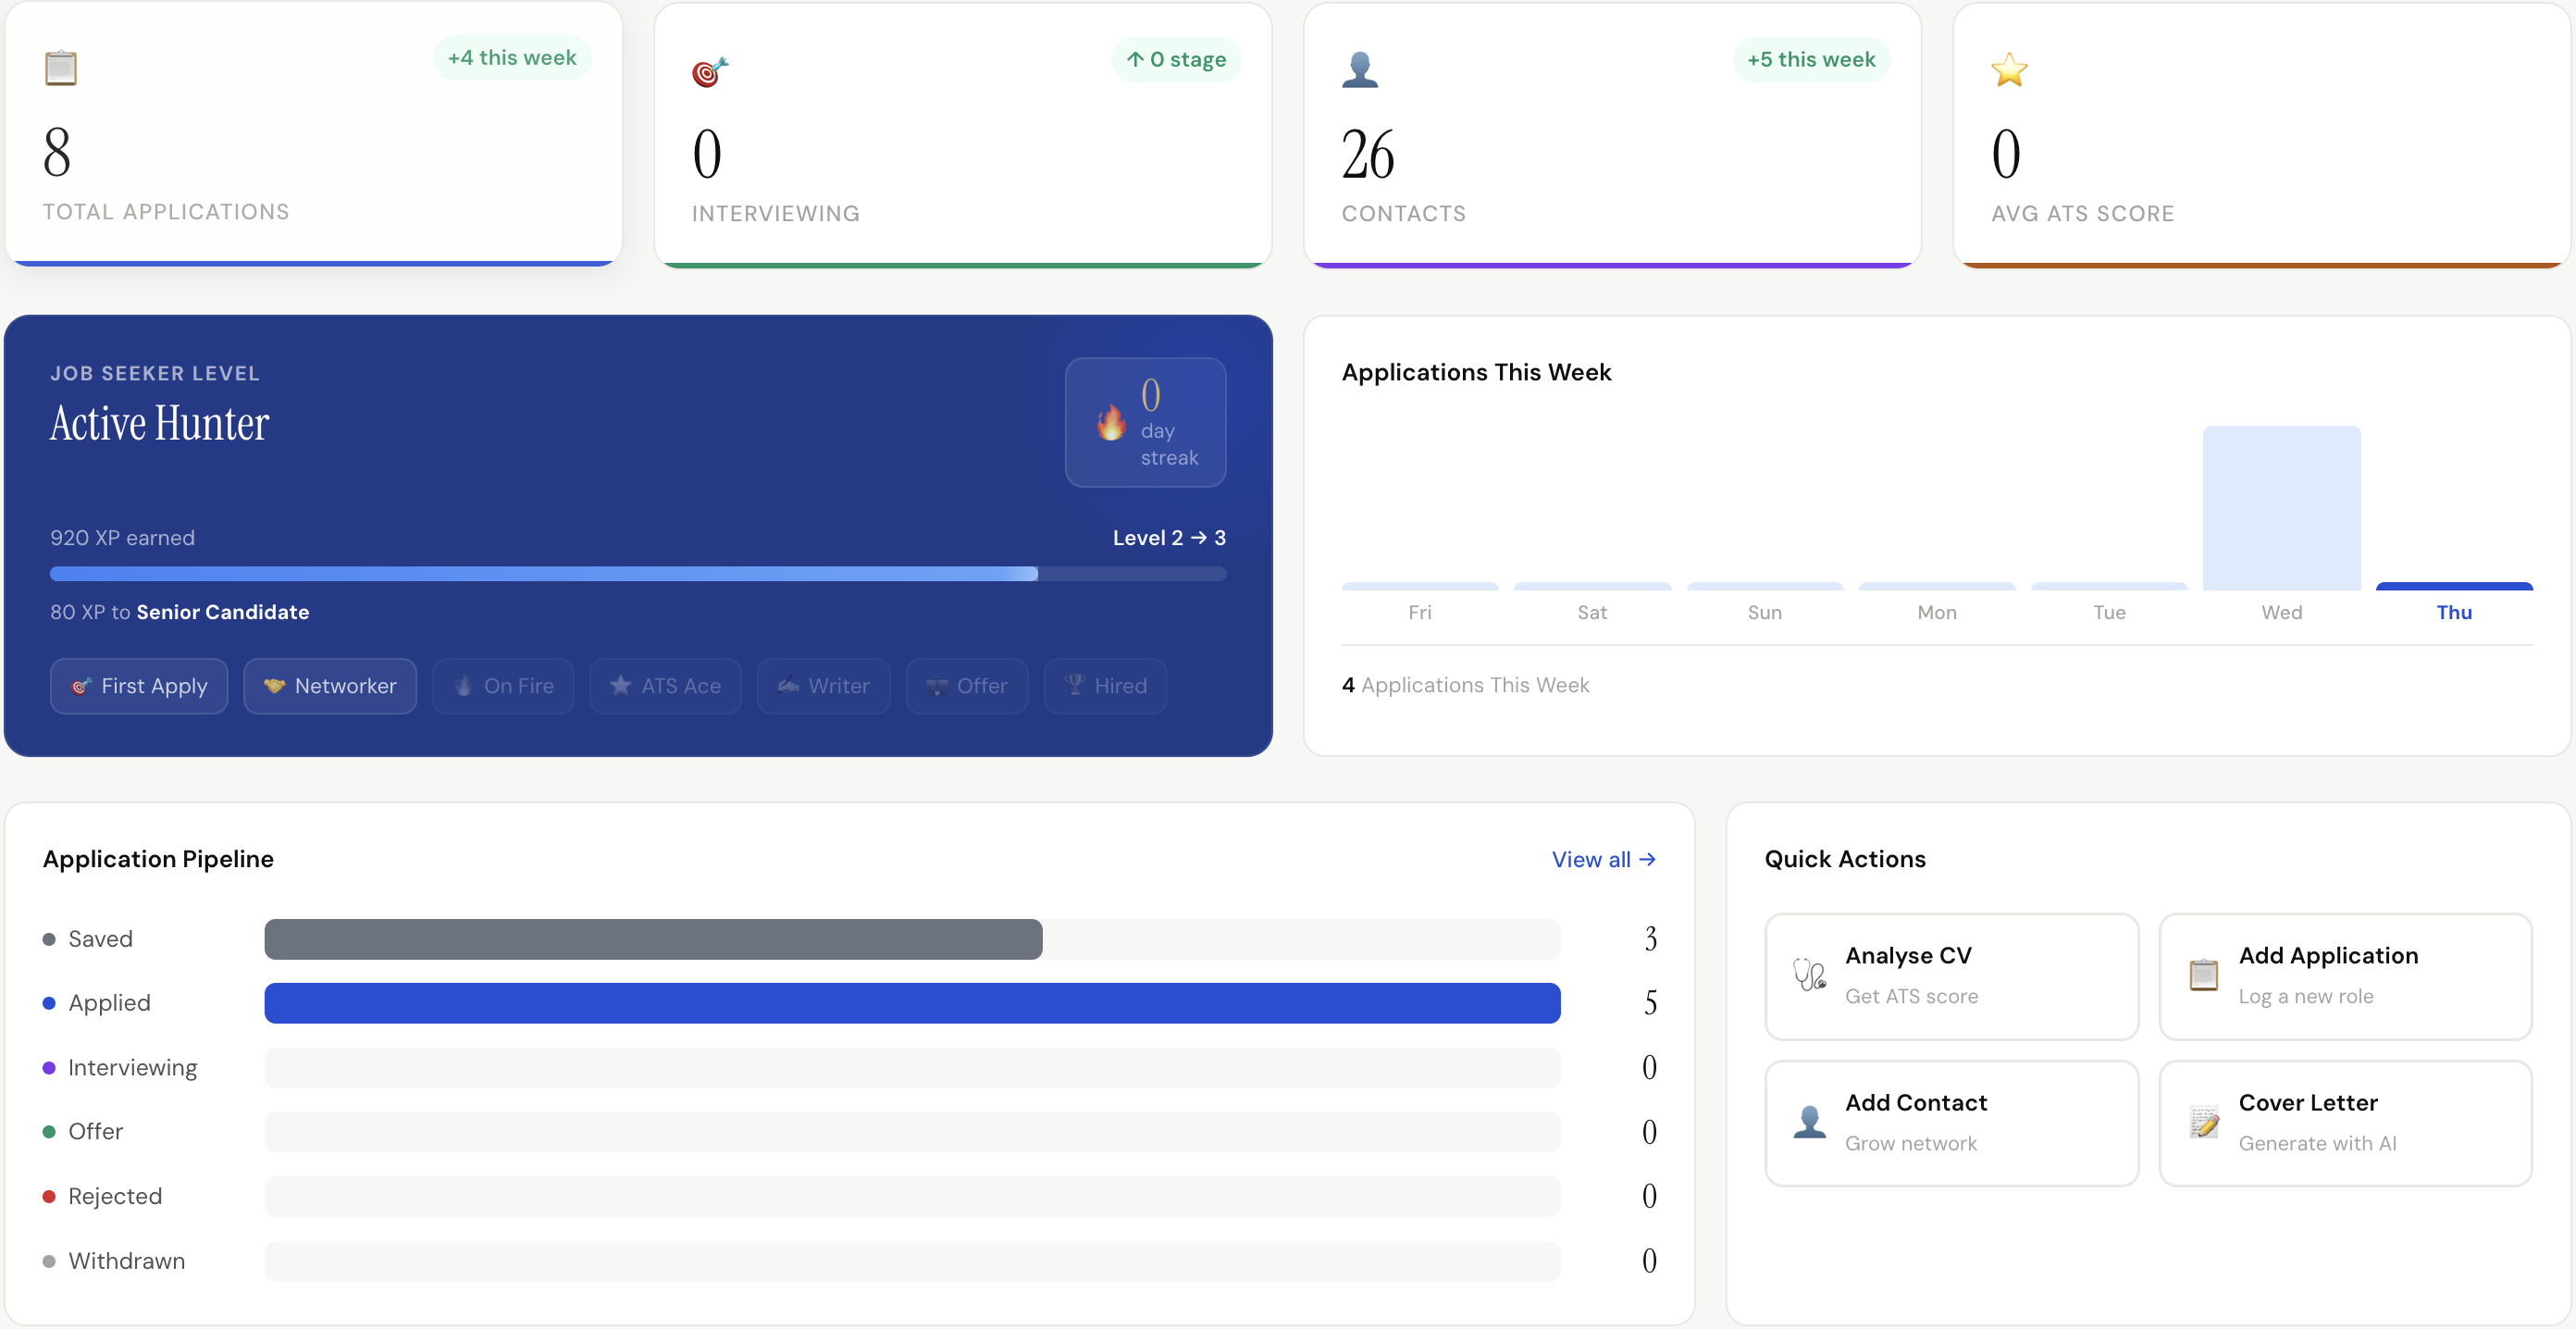Open the Add Contact quick action
Screen dimensions: 2576x1329
[x=1951, y=1123]
